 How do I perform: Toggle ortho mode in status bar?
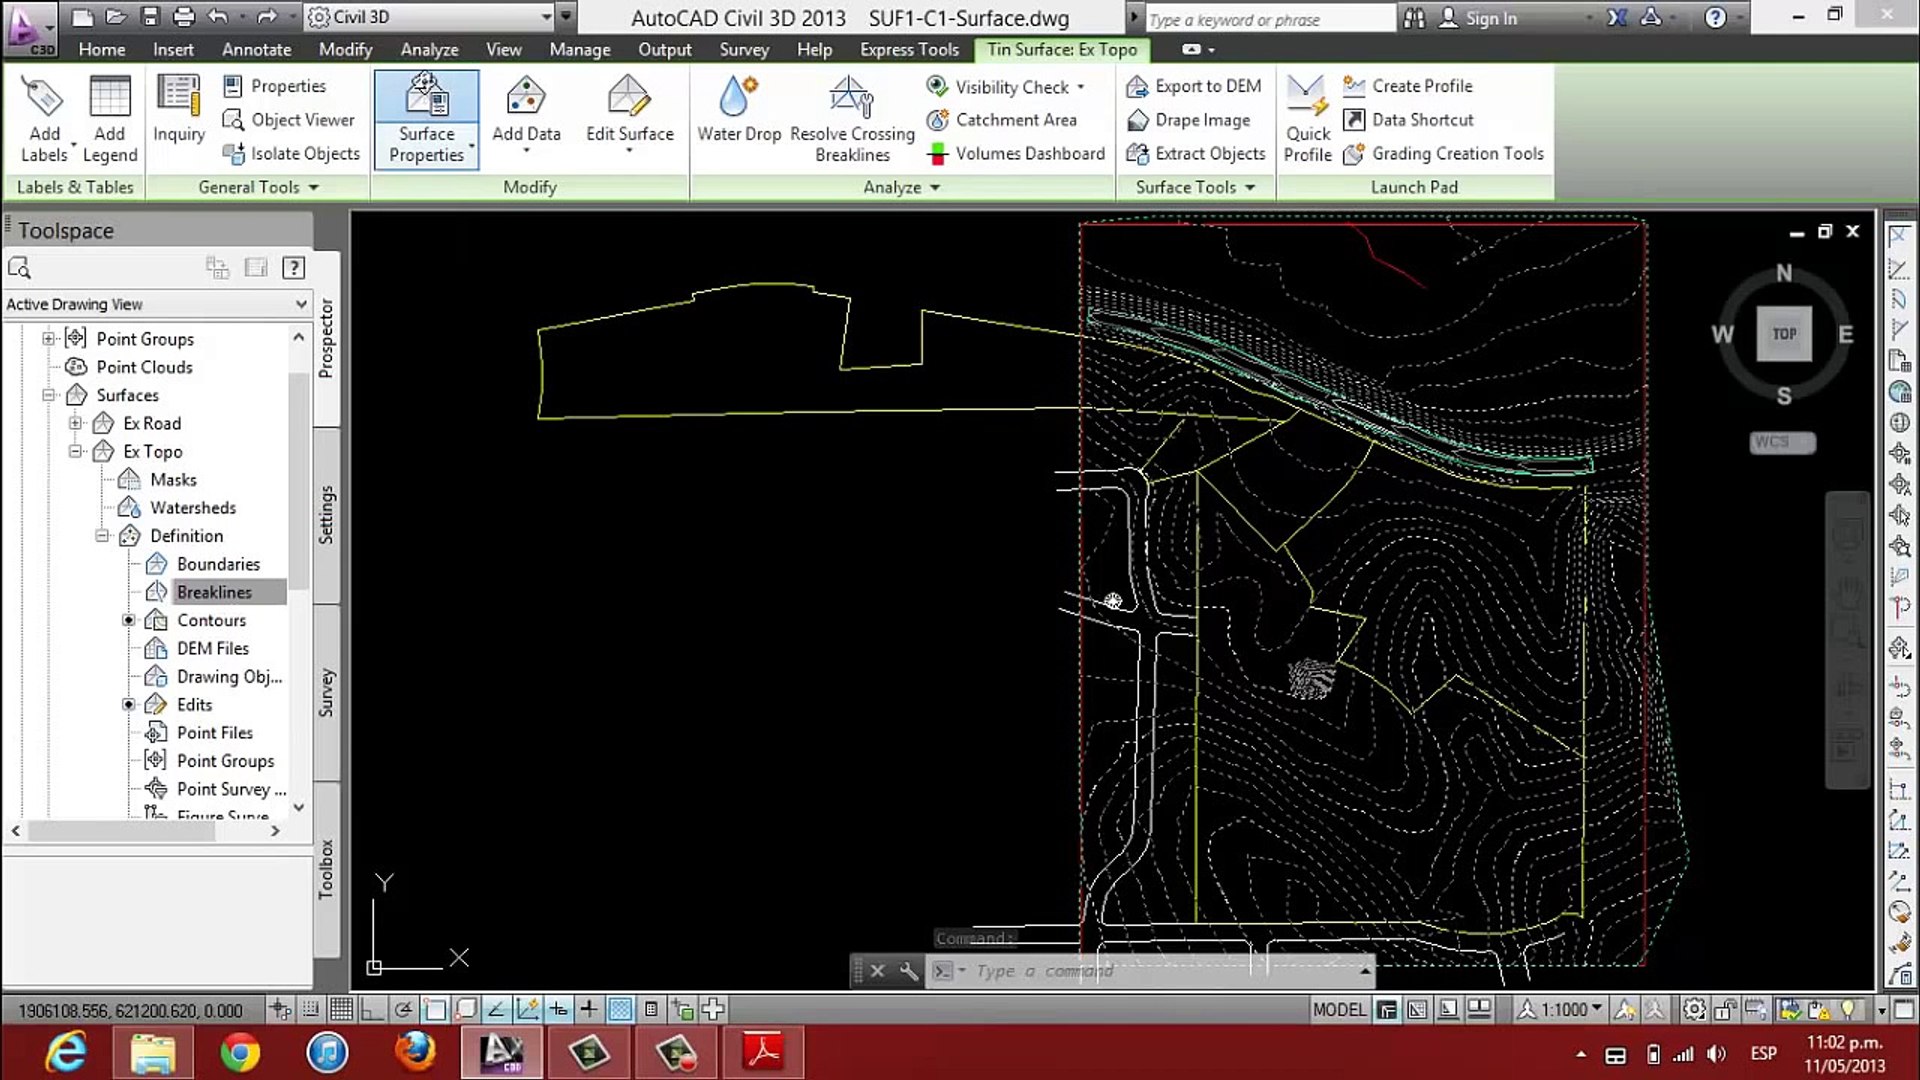point(372,1010)
